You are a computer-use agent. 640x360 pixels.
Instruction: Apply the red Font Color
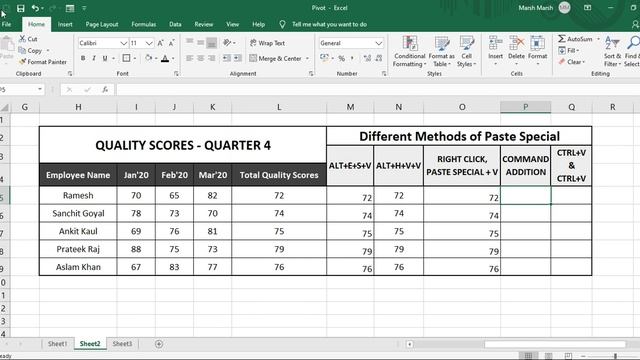coord(165,58)
